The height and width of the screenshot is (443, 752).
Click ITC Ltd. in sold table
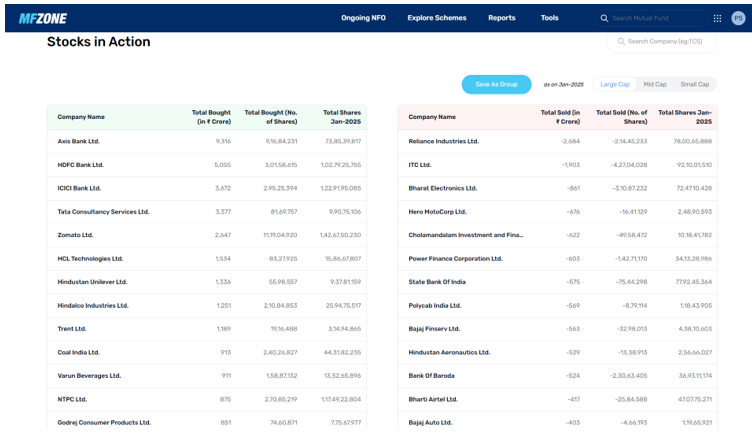pos(420,165)
